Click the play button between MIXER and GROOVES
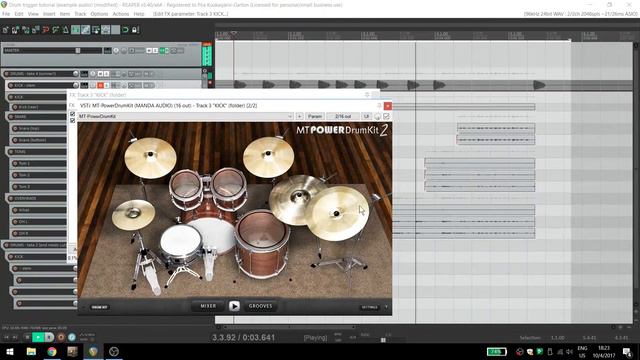Image resolution: width=640 pixels, height=360 pixels. (234, 306)
